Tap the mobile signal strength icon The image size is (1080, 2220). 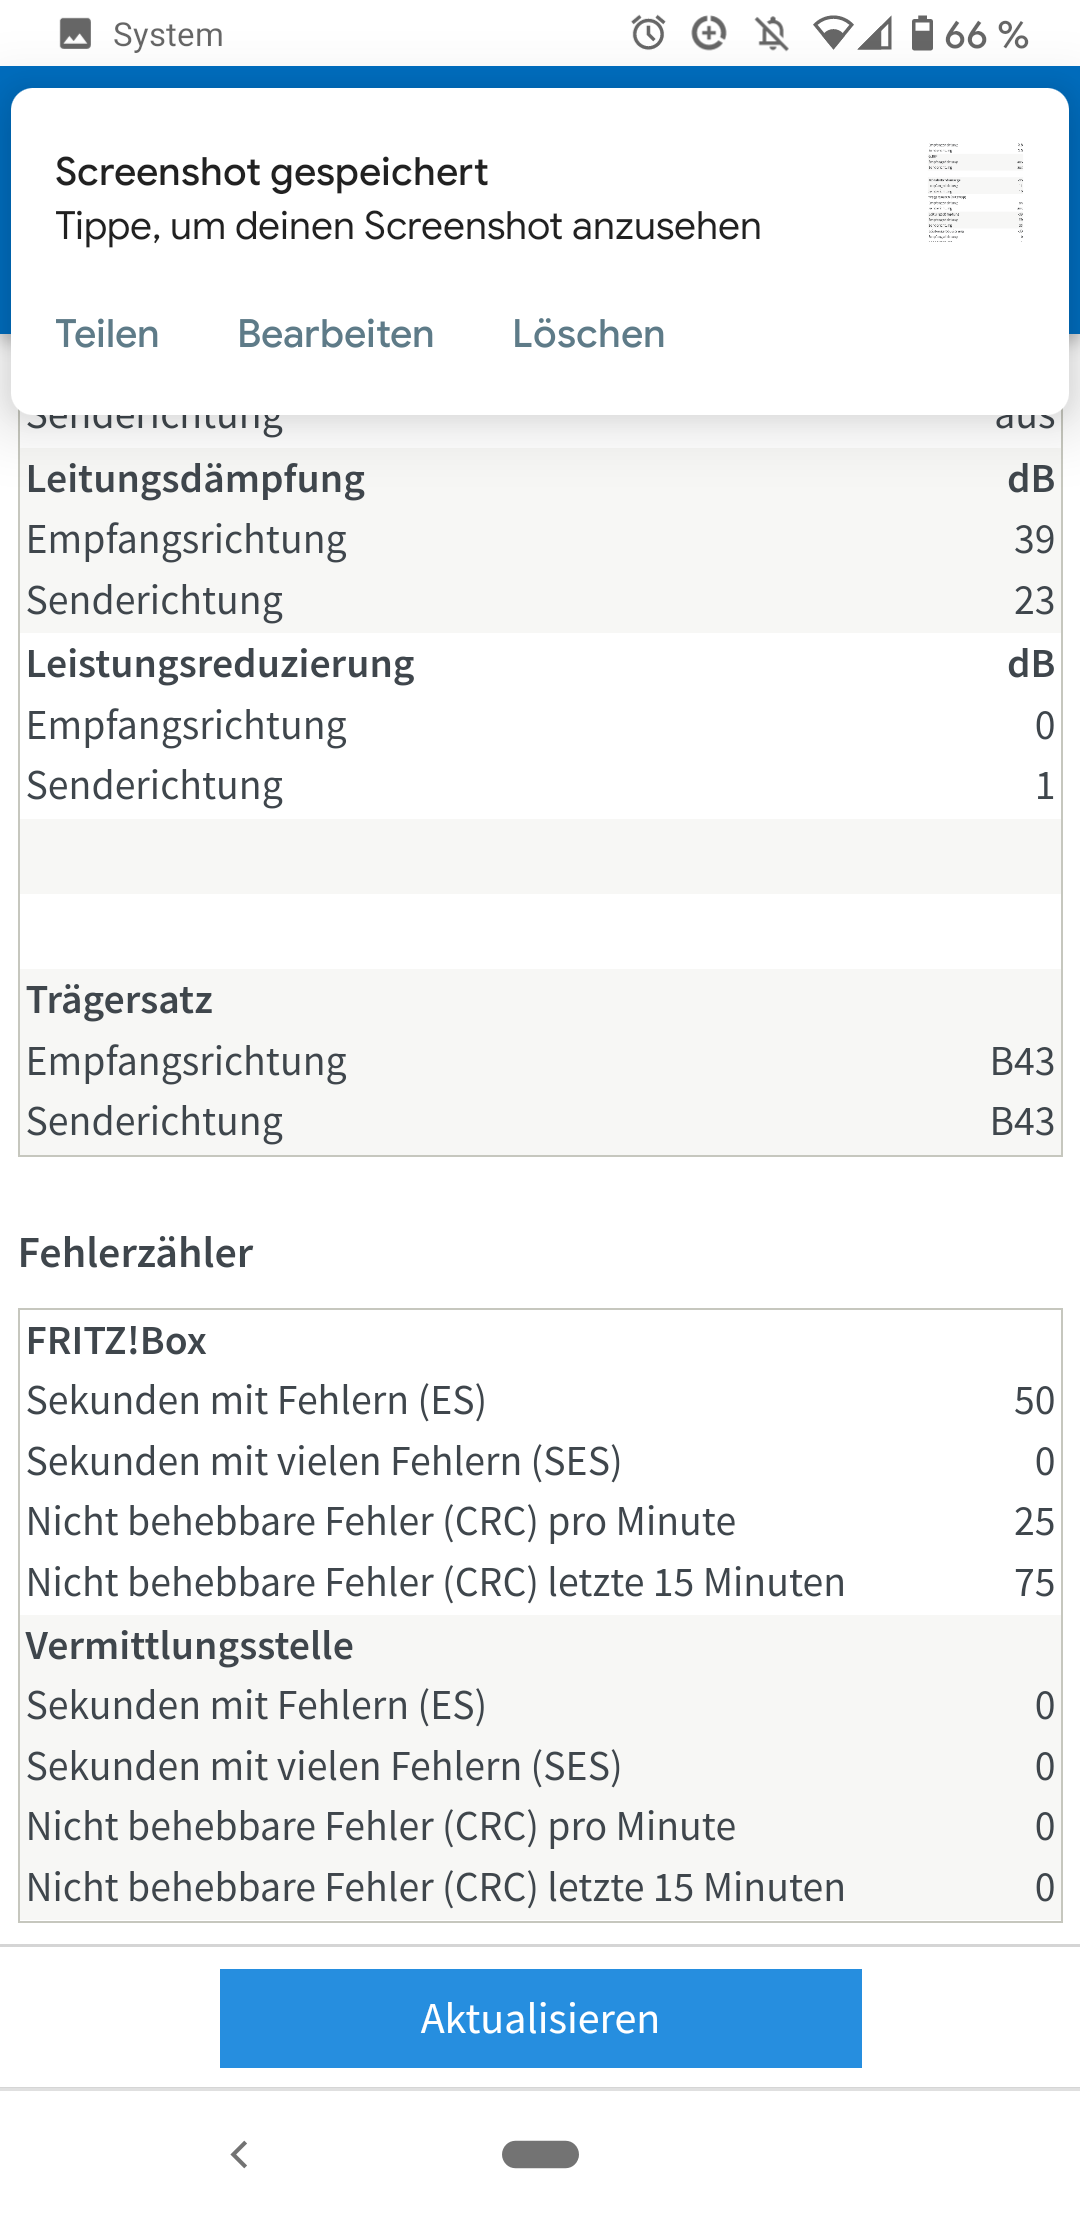tap(875, 35)
